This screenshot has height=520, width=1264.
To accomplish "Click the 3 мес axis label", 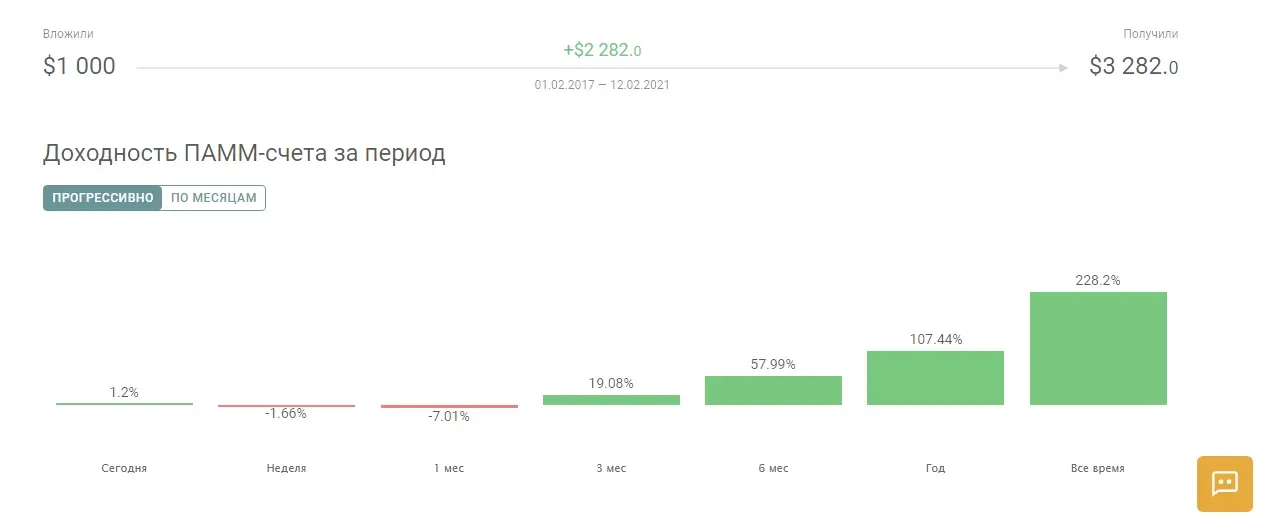I will click(611, 468).
